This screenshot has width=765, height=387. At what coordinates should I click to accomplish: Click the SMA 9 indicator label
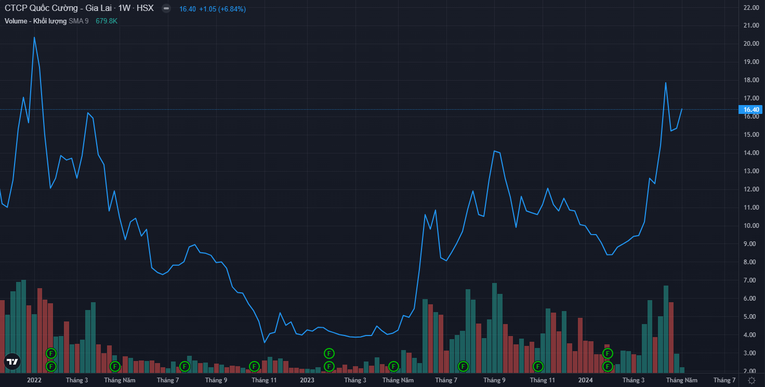(79, 21)
